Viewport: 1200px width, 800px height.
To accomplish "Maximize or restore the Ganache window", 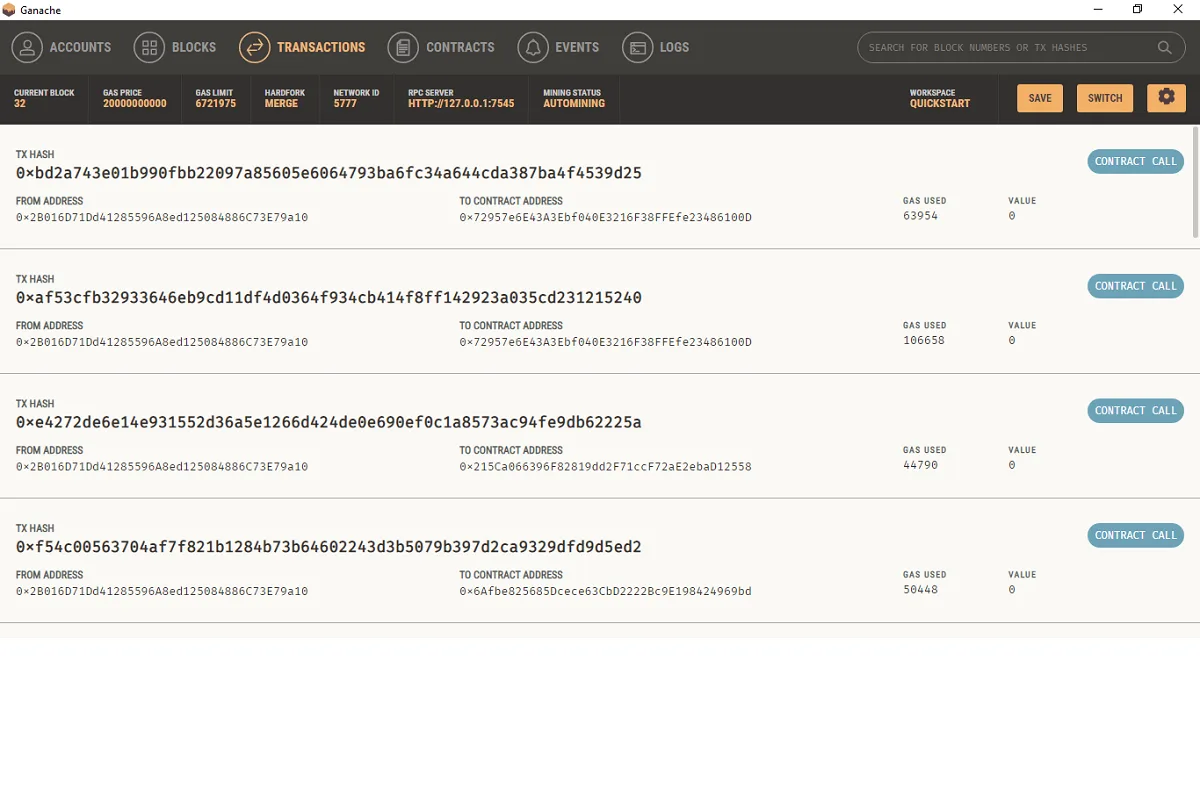I will 1137,9.
